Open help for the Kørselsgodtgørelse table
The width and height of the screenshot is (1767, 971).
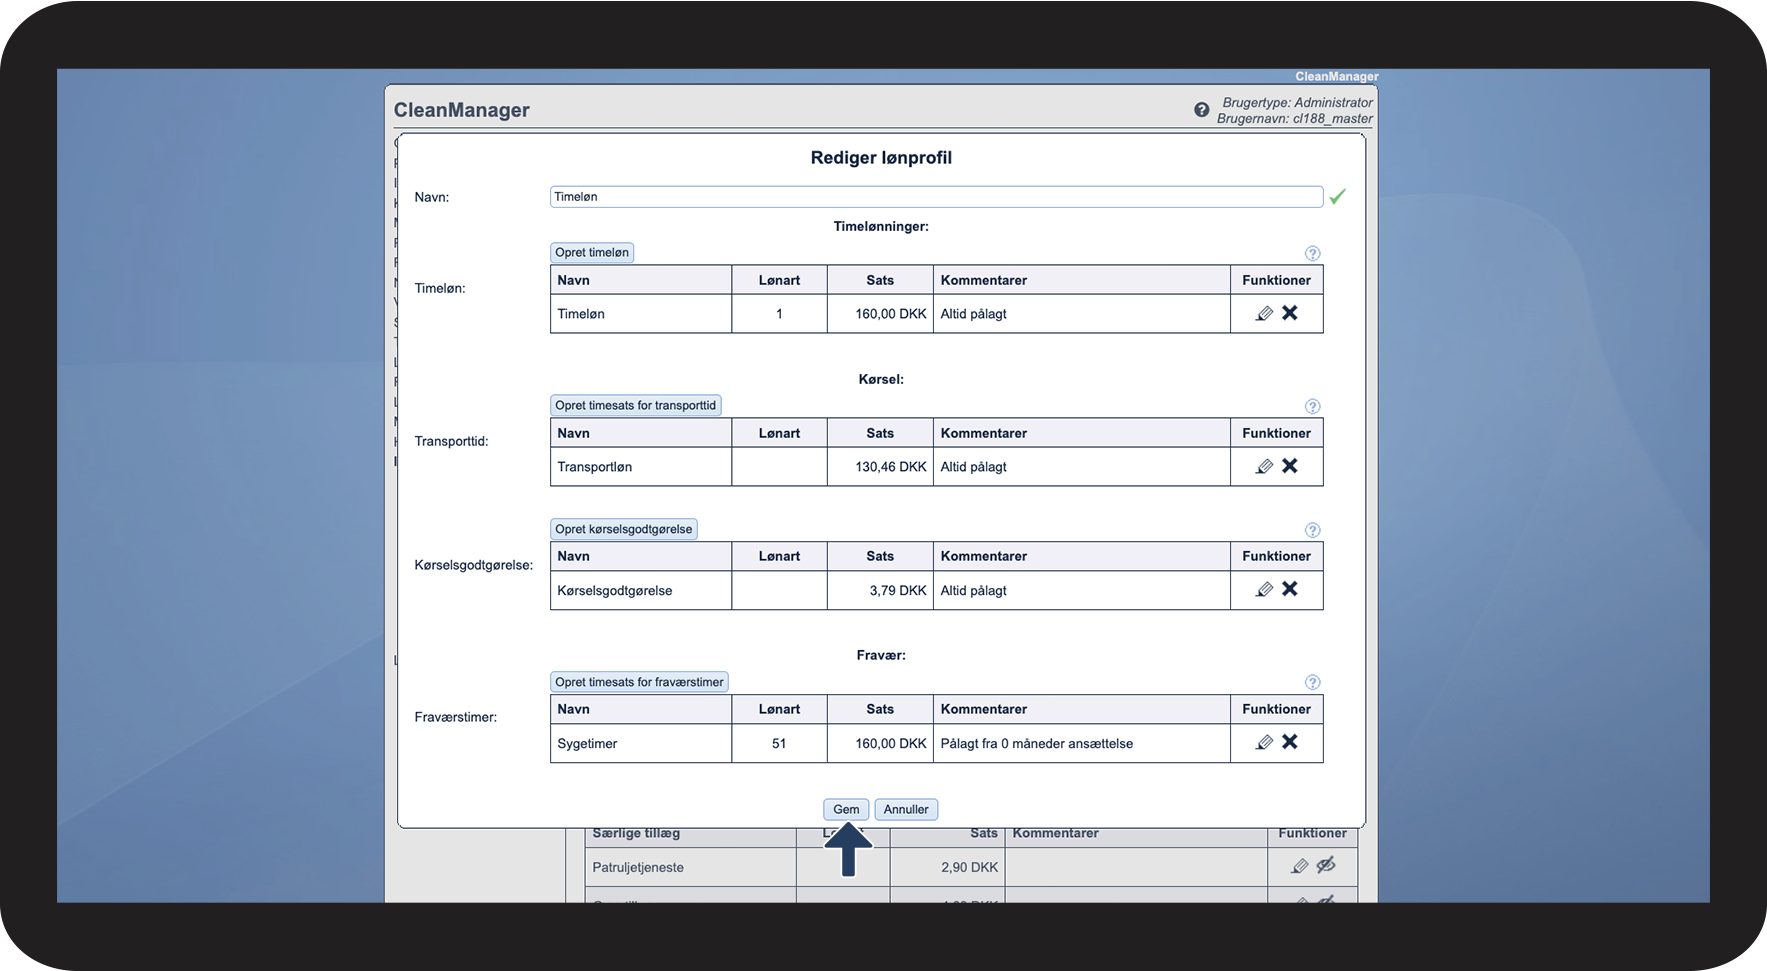[x=1312, y=530]
